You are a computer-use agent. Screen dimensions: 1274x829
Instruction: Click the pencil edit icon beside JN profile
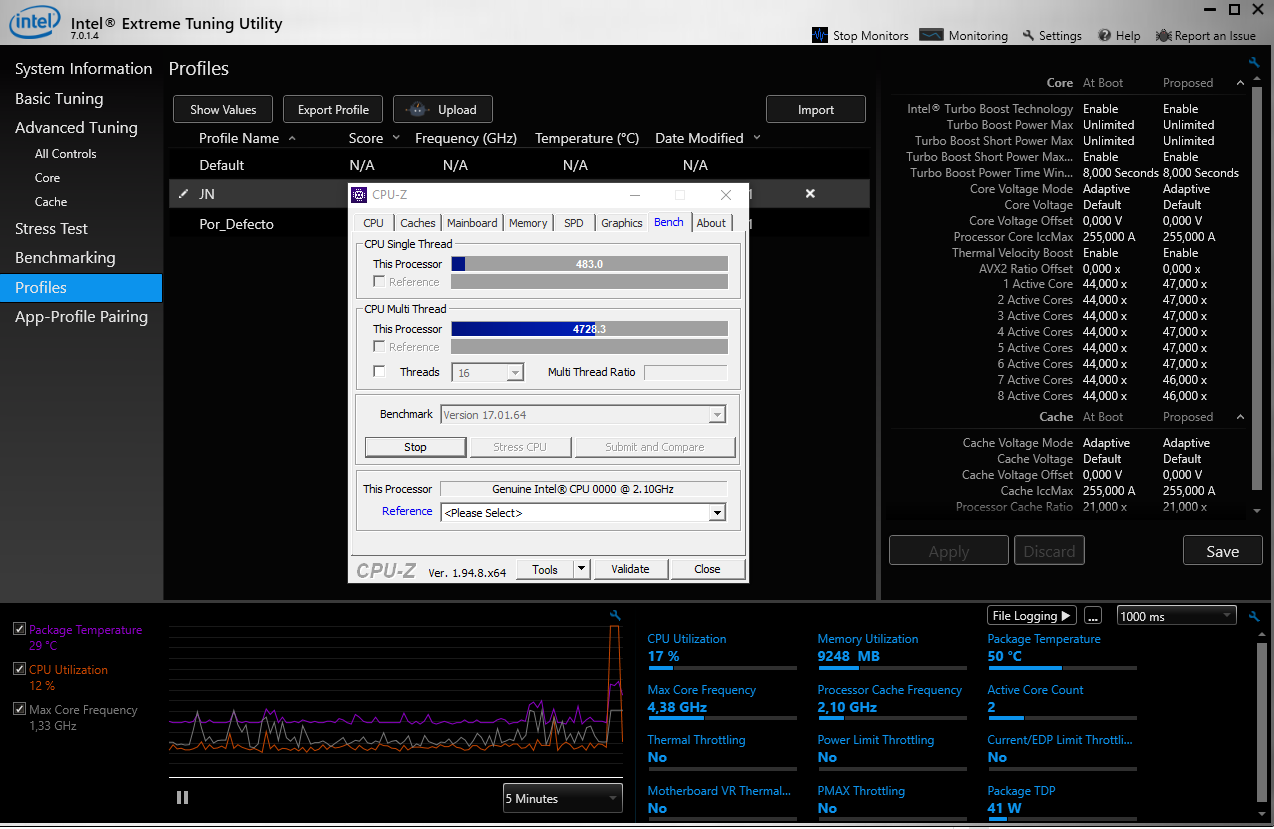[183, 194]
